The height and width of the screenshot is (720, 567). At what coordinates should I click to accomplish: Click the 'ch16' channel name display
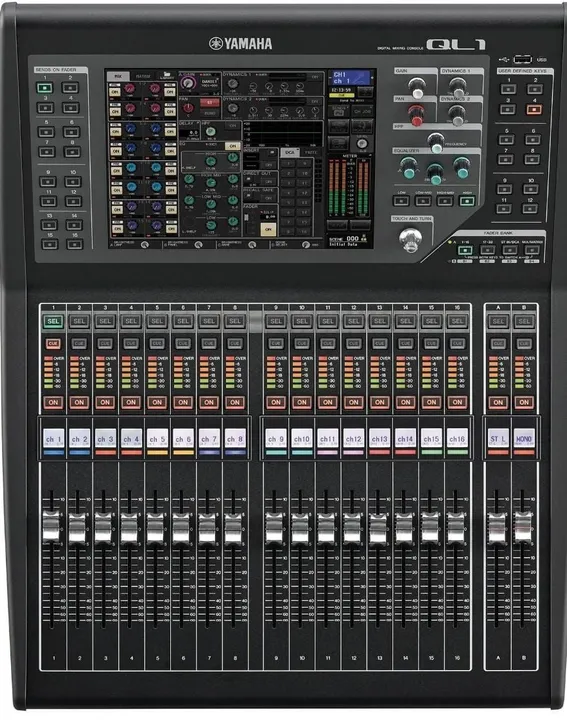[x=457, y=439]
